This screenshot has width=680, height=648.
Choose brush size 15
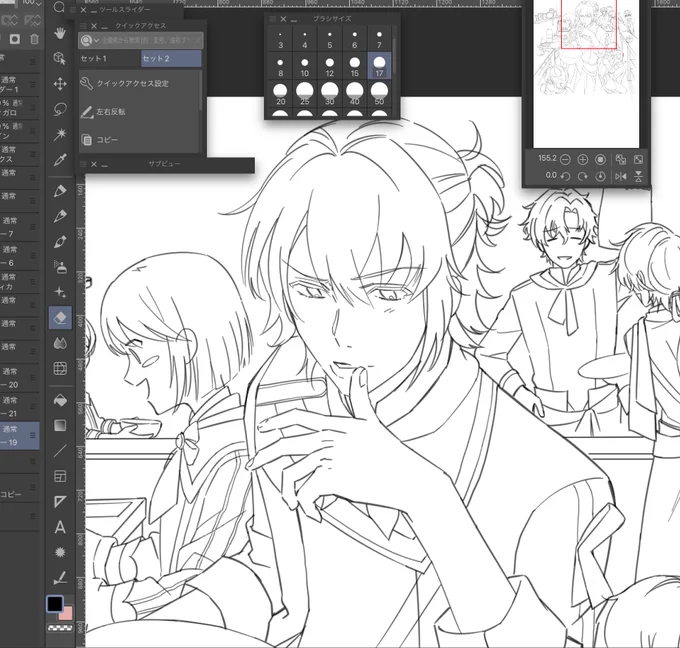pyautogui.click(x=354, y=66)
